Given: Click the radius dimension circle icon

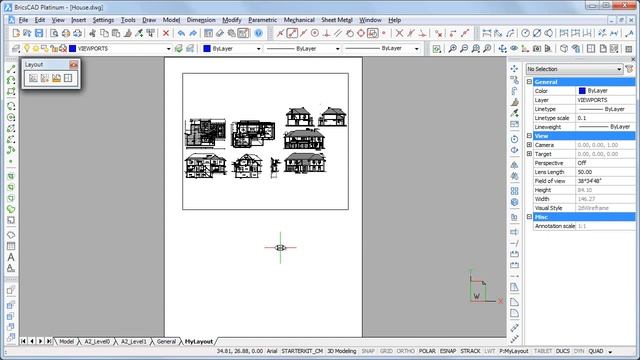Looking at the screenshot, I should click(526, 33).
